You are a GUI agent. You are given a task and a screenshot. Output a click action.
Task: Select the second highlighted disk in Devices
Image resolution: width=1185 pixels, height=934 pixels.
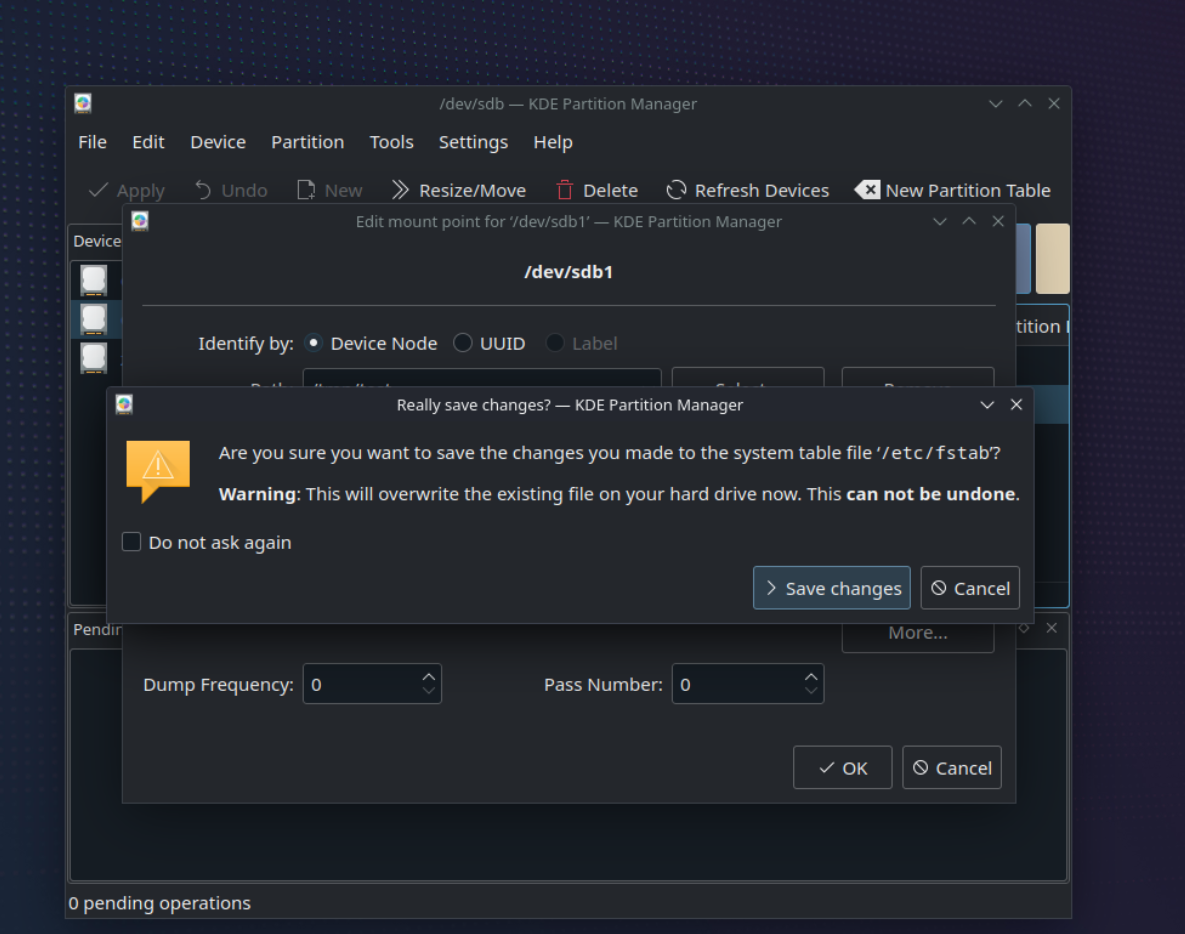(x=94, y=319)
